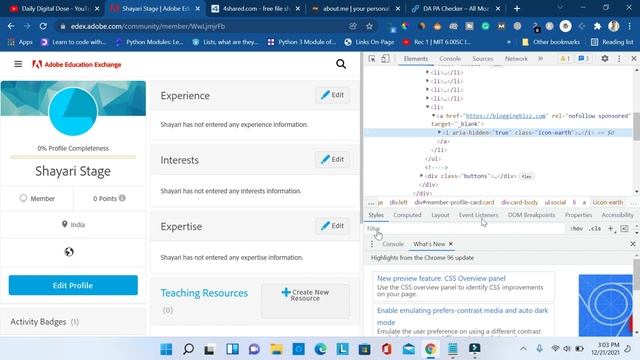Click the Adobe Education Exchange logo
The width and height of the screenshot is (640, 360).
[77, 64]
